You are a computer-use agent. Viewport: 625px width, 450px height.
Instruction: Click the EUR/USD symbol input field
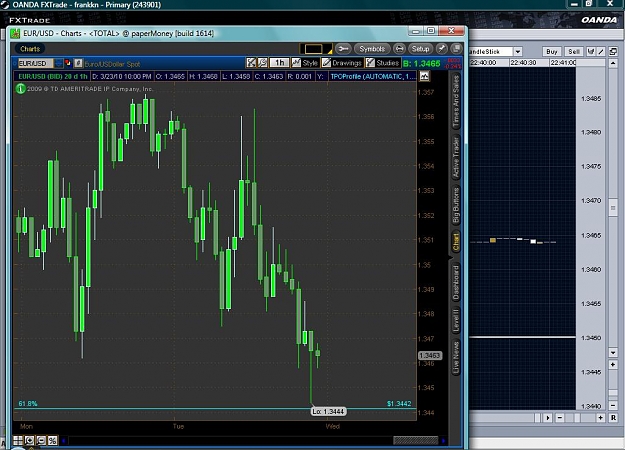coord(35,63)
